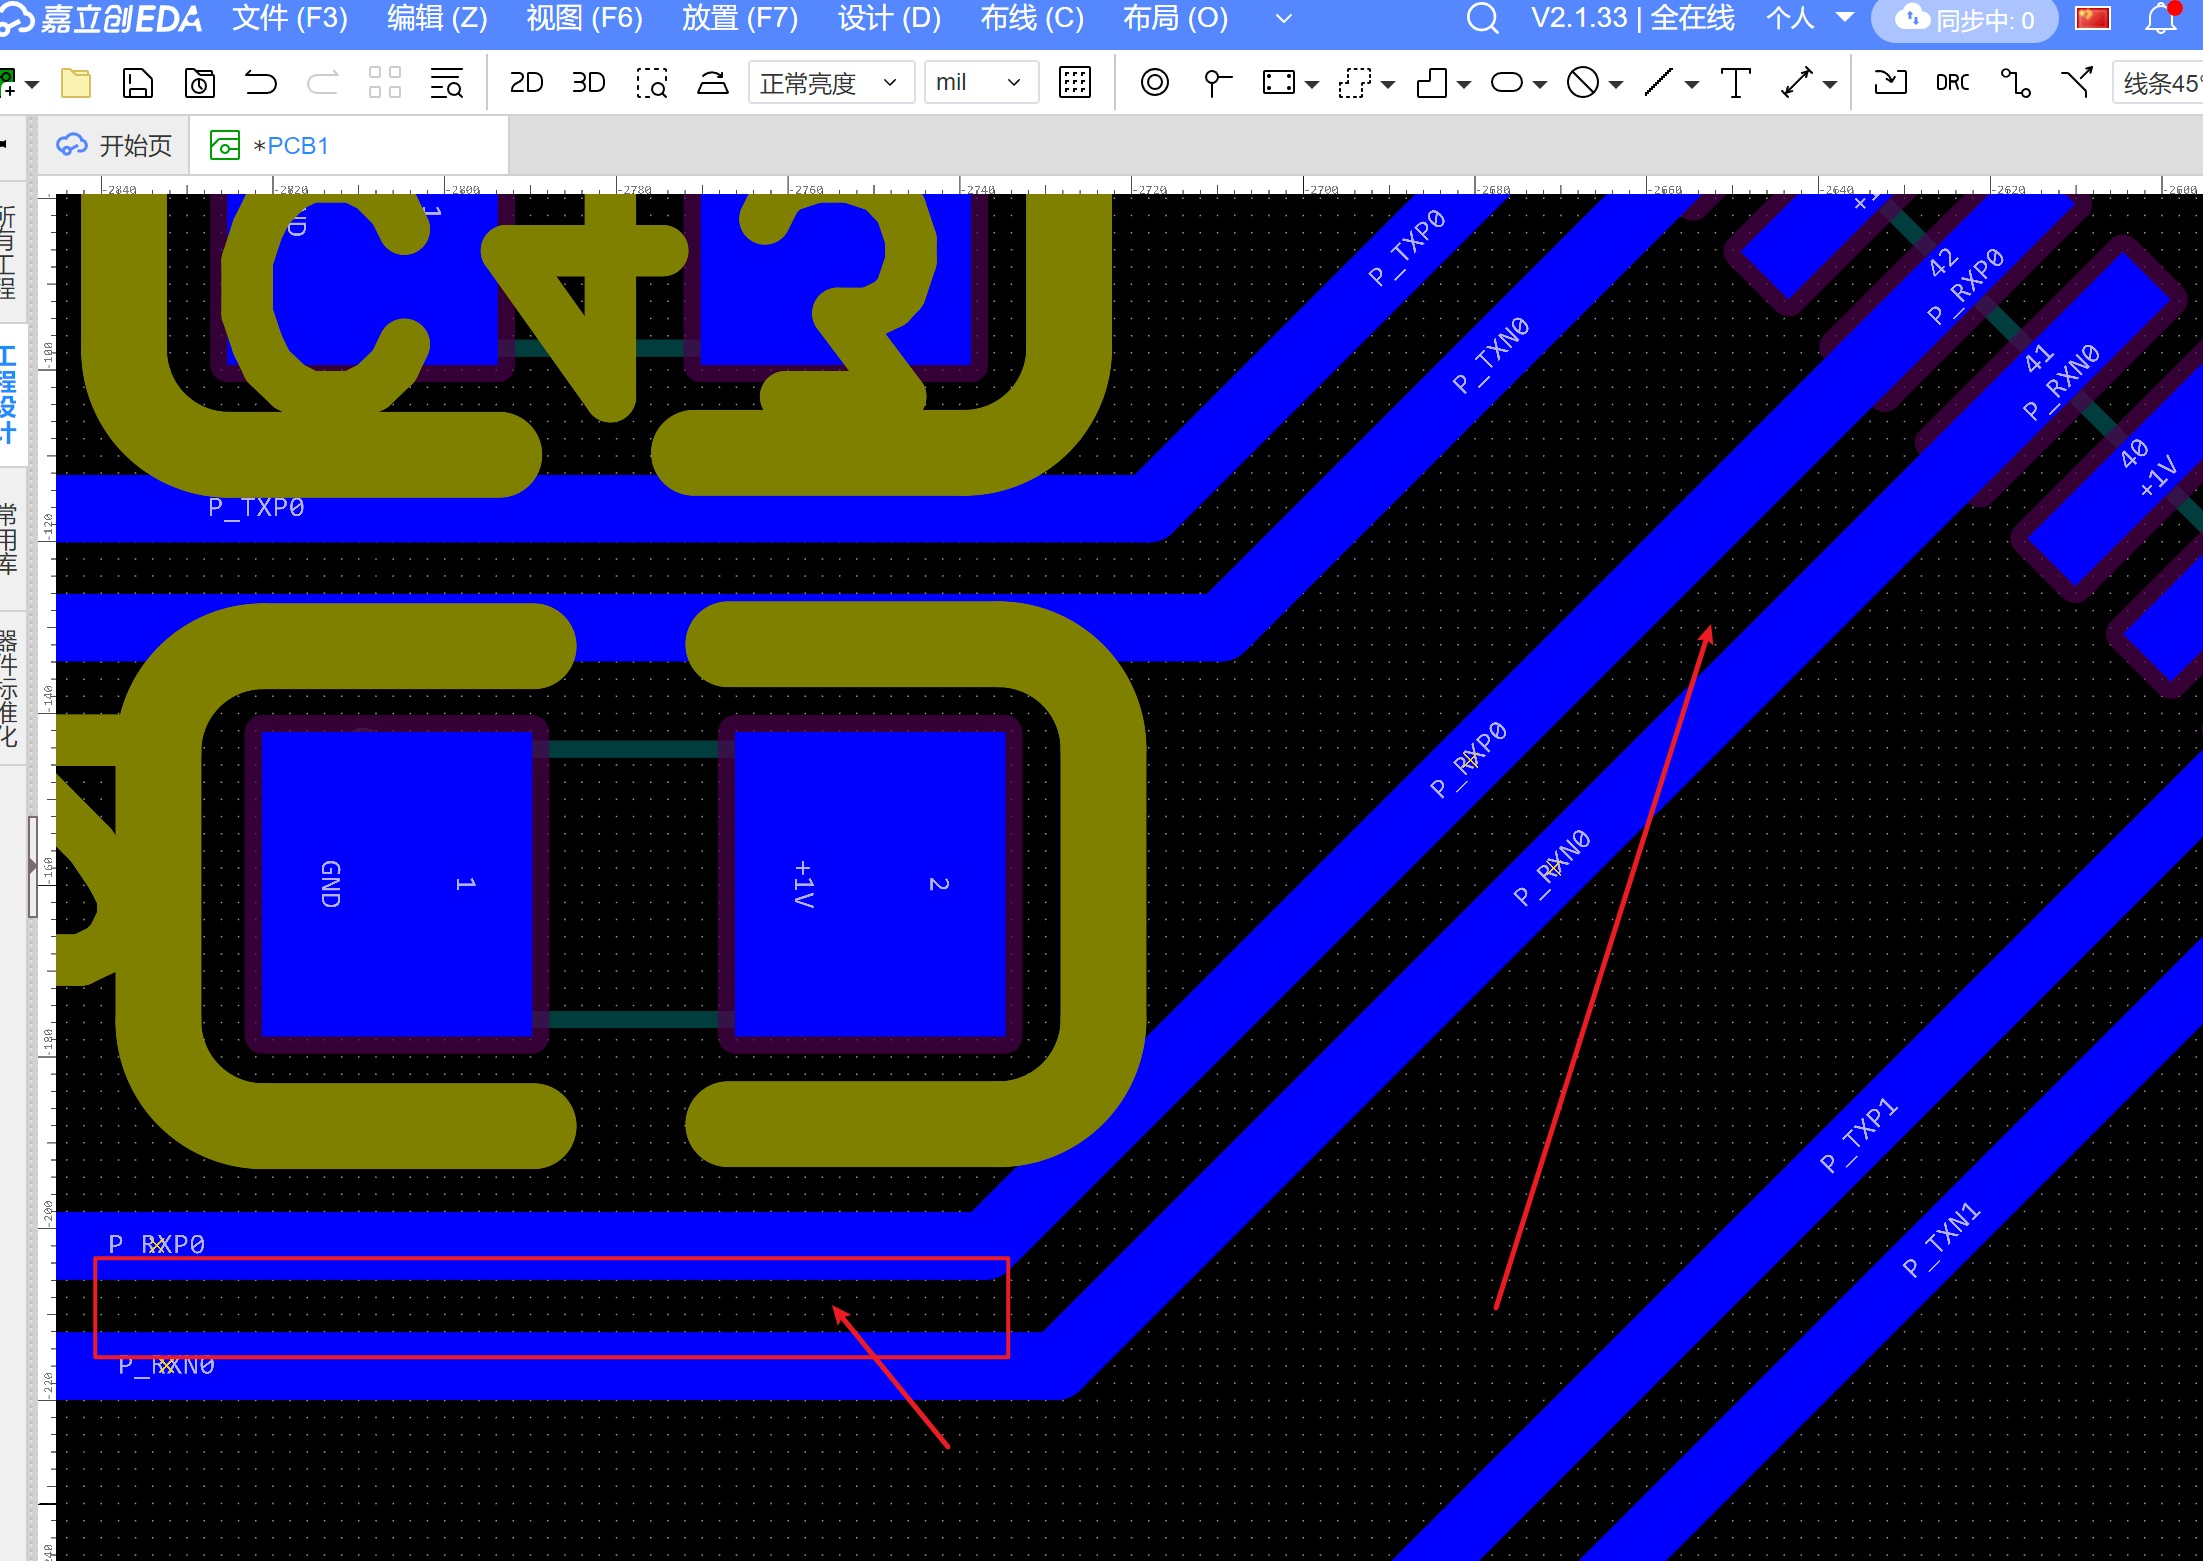Viewport: 2203px width, 1561px height.
Task: Open the 正常亮度 brightness dropdown
Action: [830, 83]
